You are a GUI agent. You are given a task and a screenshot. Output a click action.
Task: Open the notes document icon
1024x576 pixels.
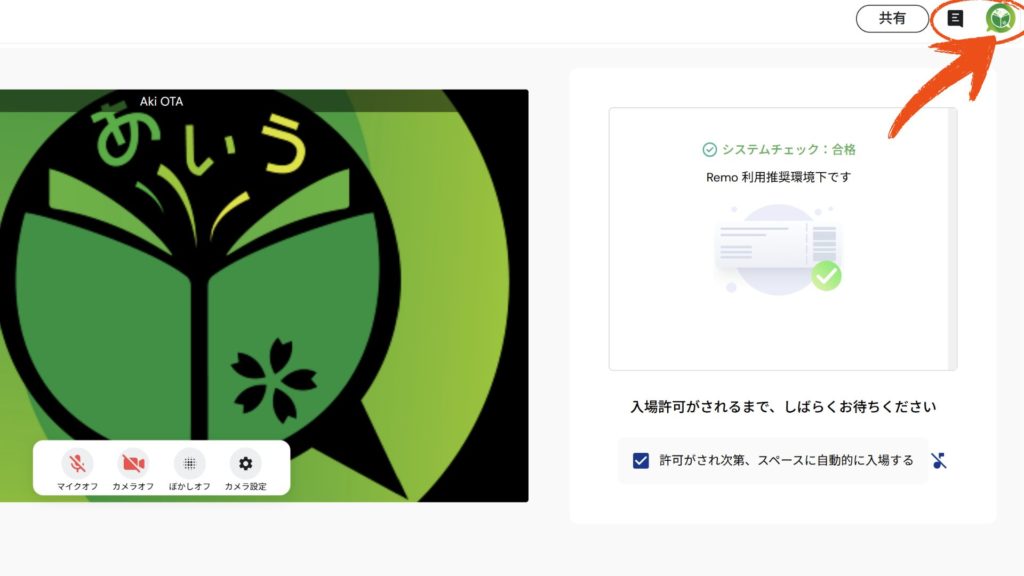(x=955, y=18)
